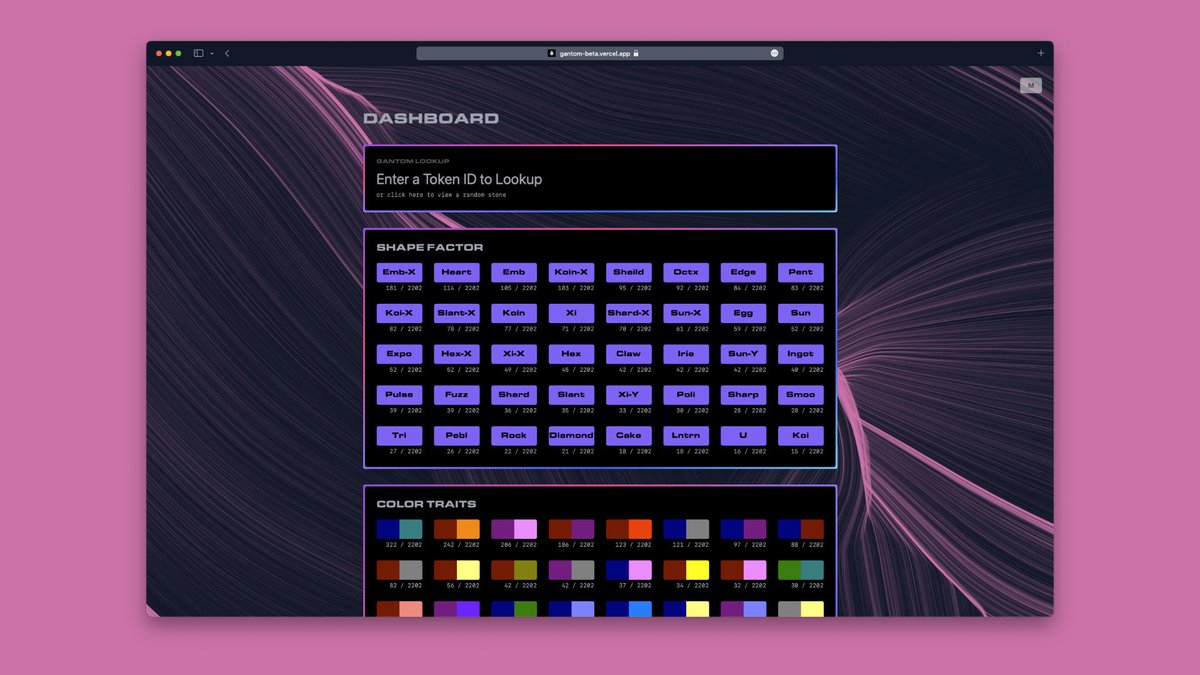Click the U shape button

click(743, 436)
